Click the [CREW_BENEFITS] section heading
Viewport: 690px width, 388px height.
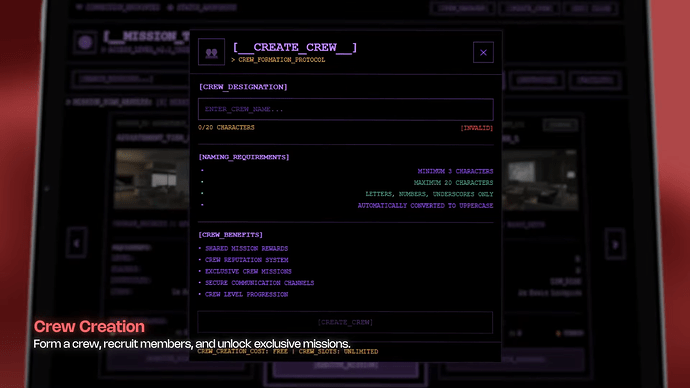pyautogui.click(x=231, y=235)
